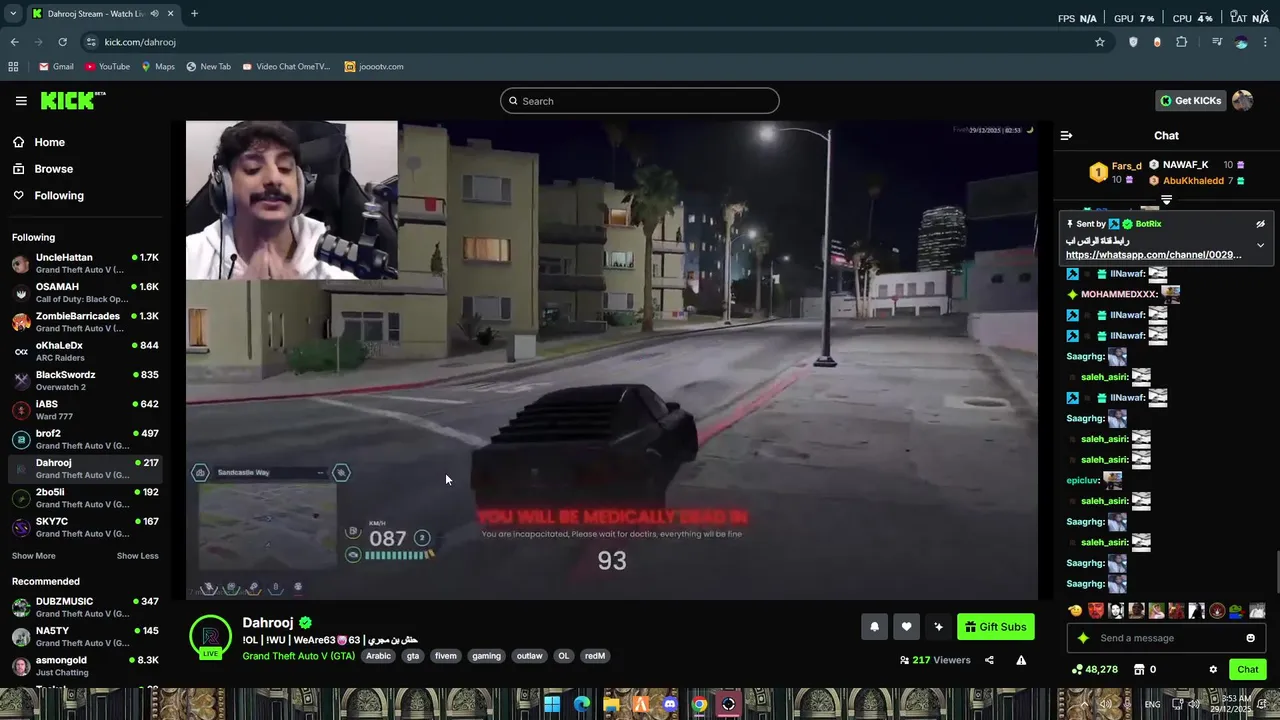Mute the Dahrooj Stream tab audio
Screen dimensions: 1280x720
(154, 14)
